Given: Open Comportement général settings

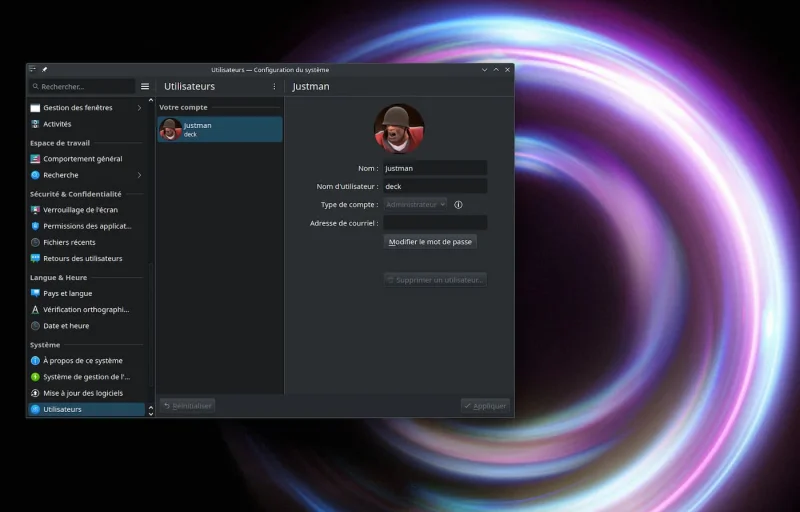Looking at the screenshot, I should pos(86,159).
